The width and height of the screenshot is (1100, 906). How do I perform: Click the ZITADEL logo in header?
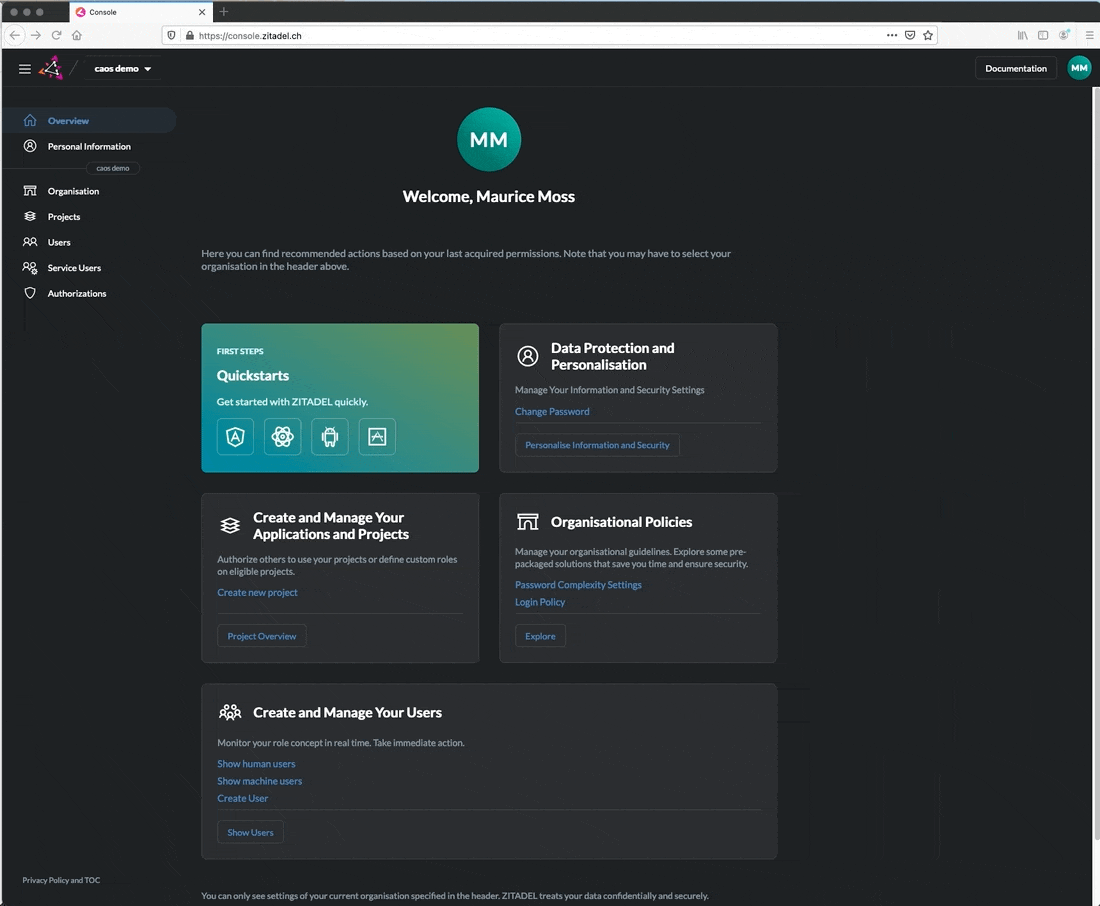50,69
